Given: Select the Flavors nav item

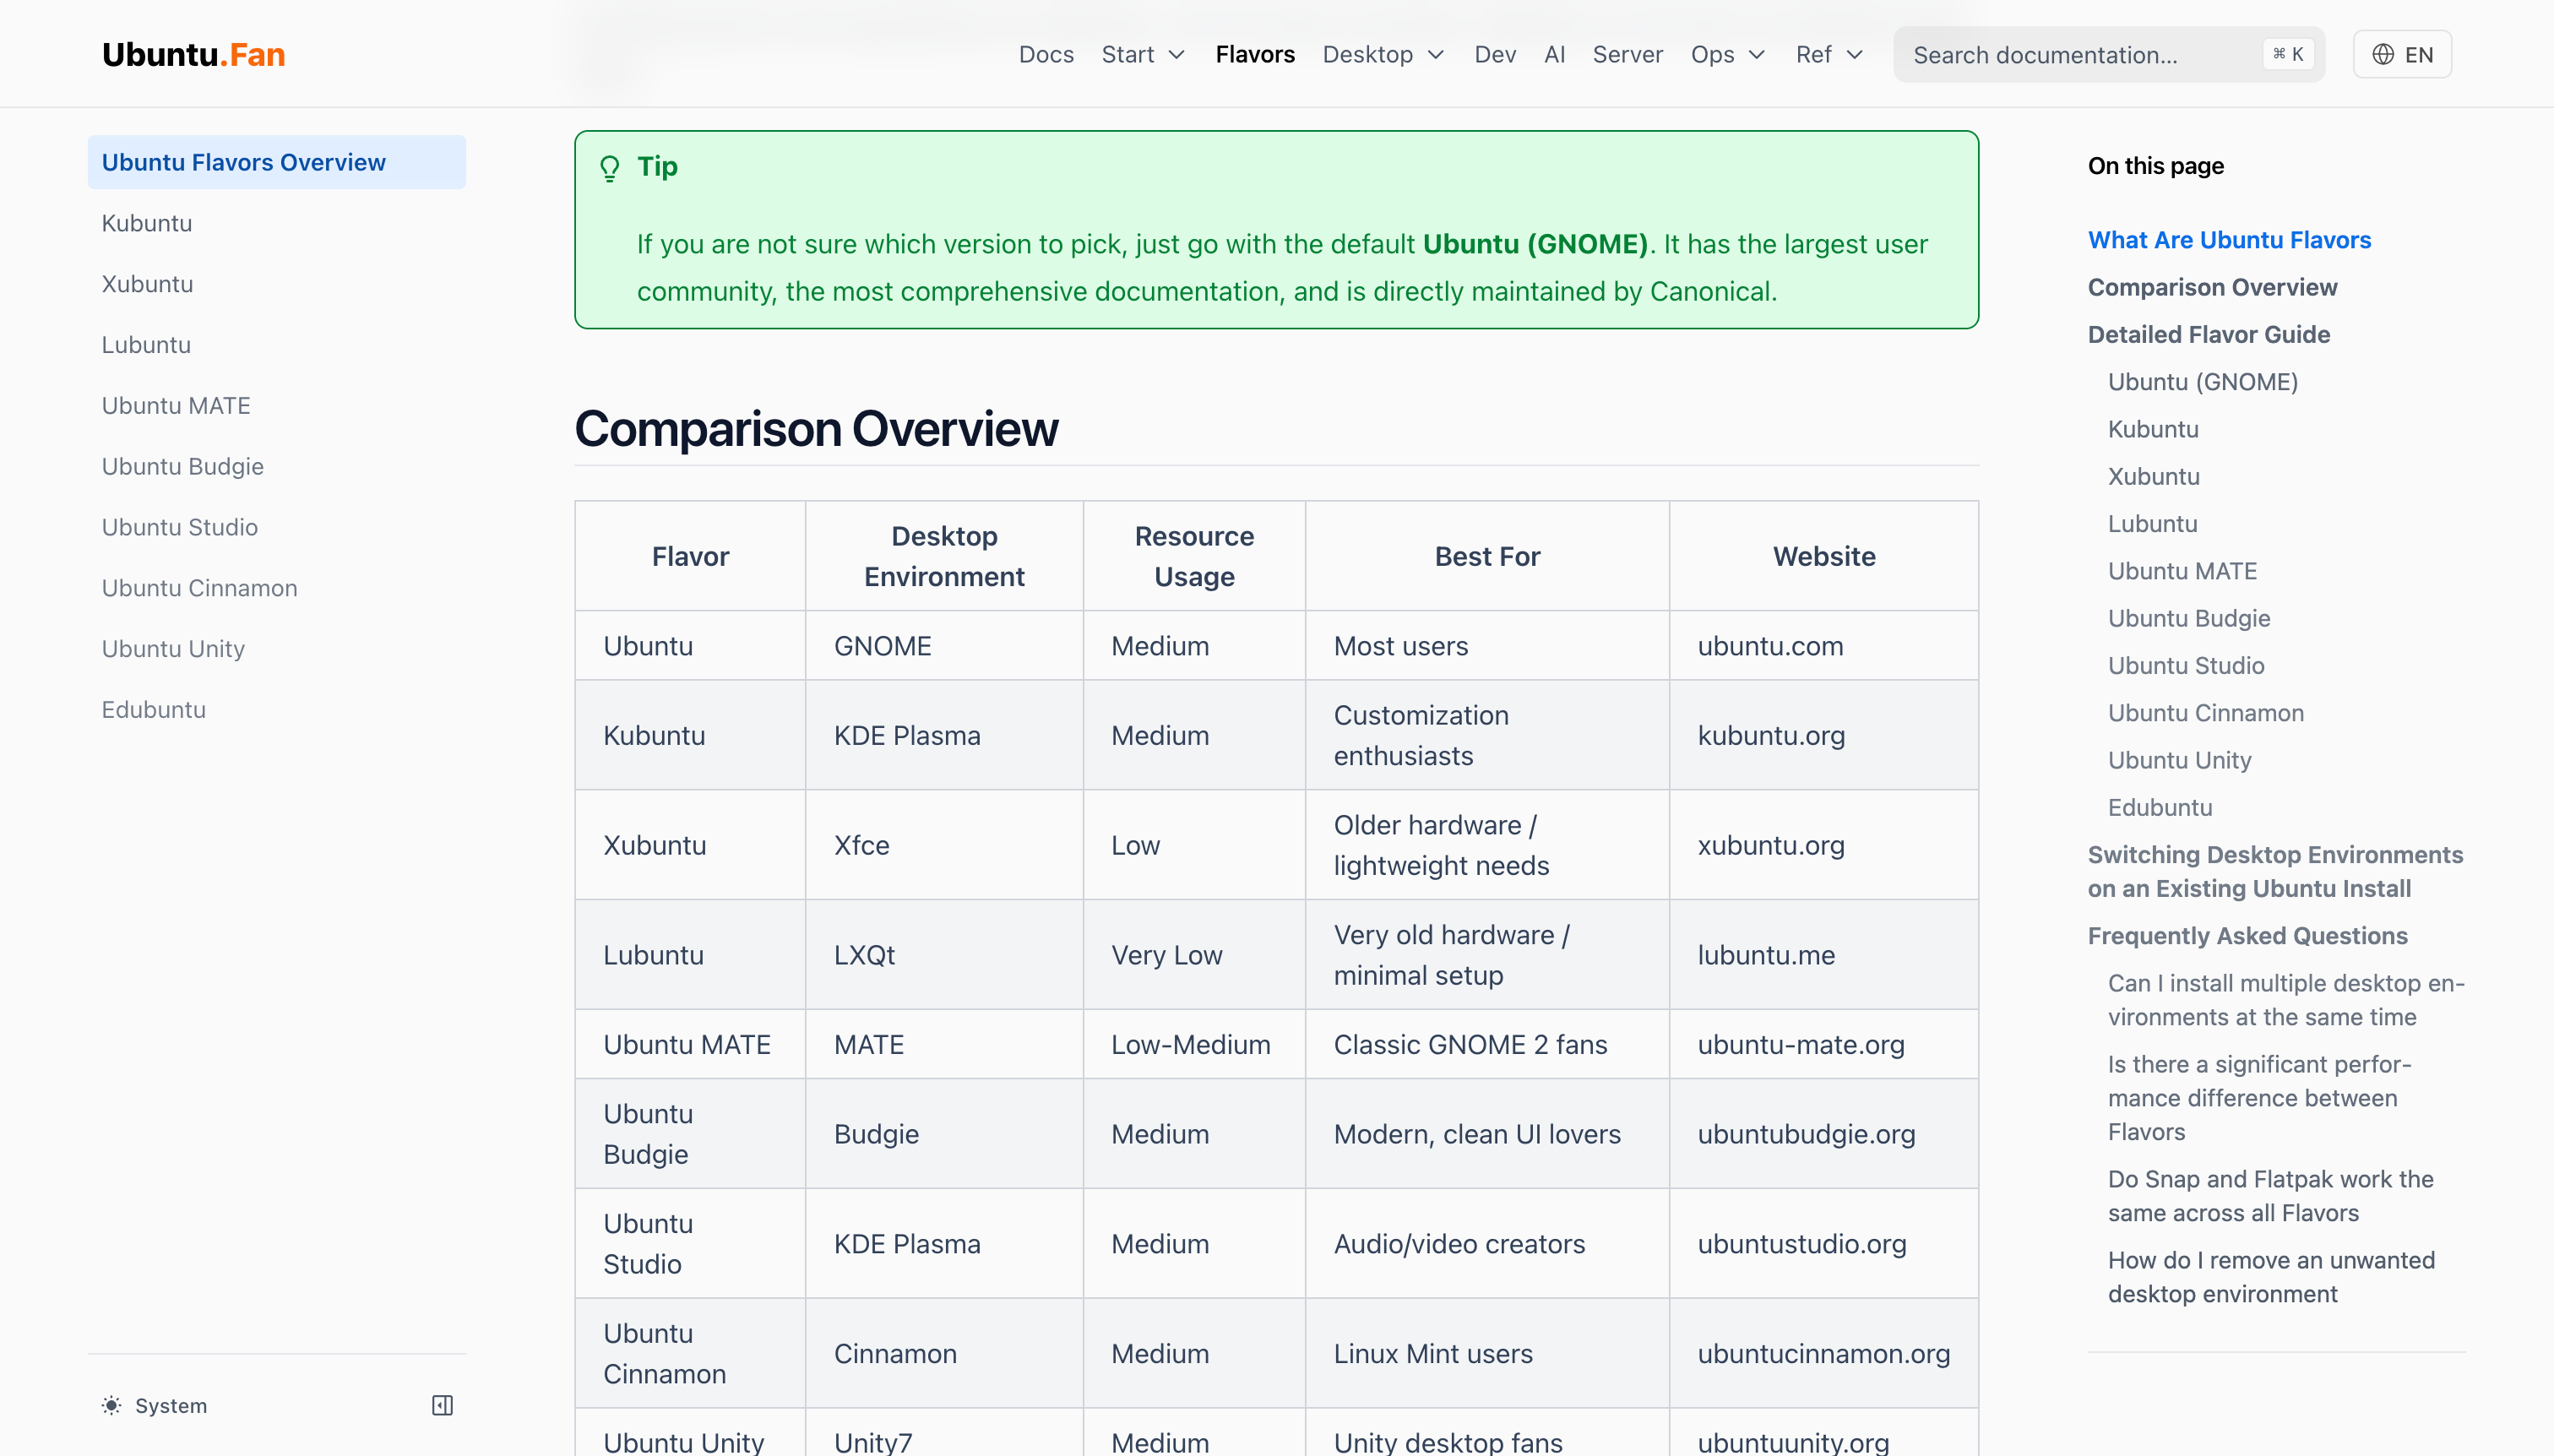Looking at the screenshot, I should (x=1255, y=54).
